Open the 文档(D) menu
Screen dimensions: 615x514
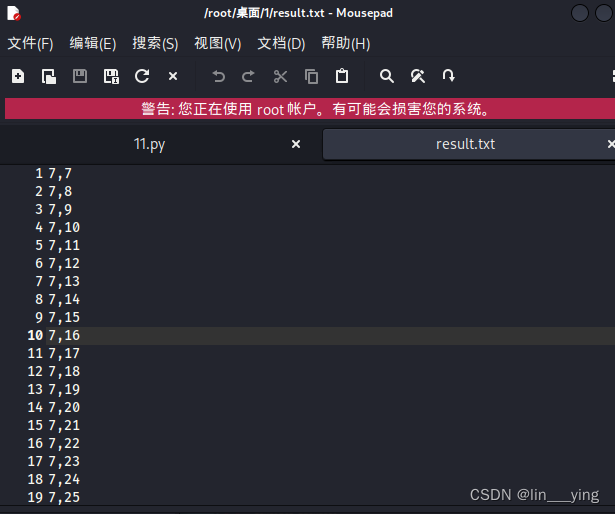pos(281,44)
